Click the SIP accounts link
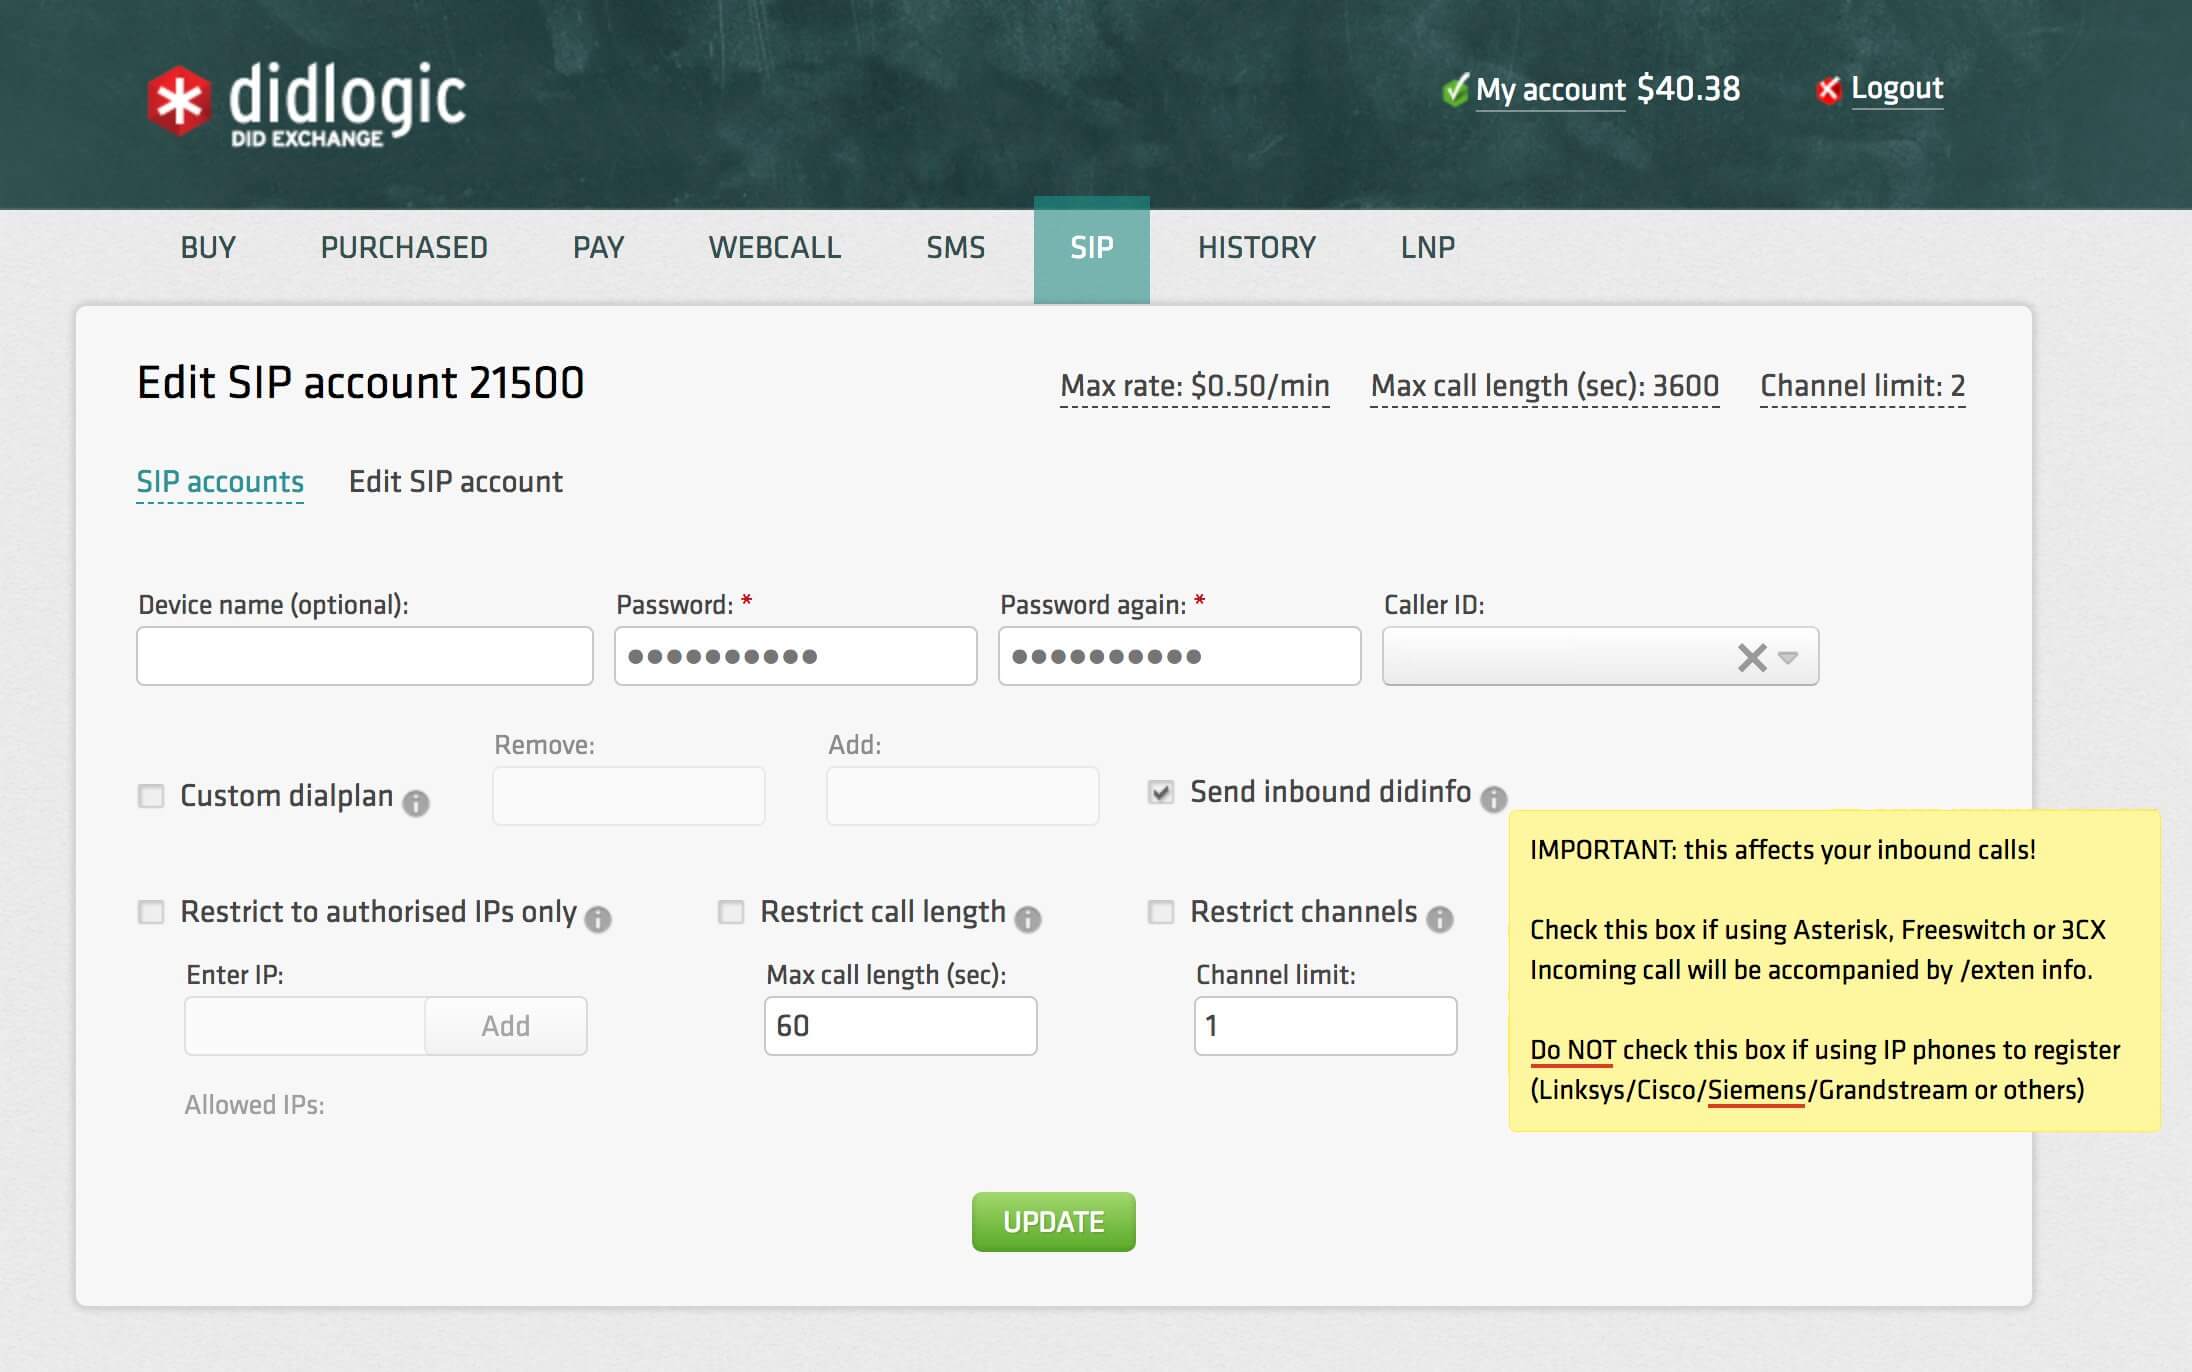Screen dimensions: 2192x1372 221,481
